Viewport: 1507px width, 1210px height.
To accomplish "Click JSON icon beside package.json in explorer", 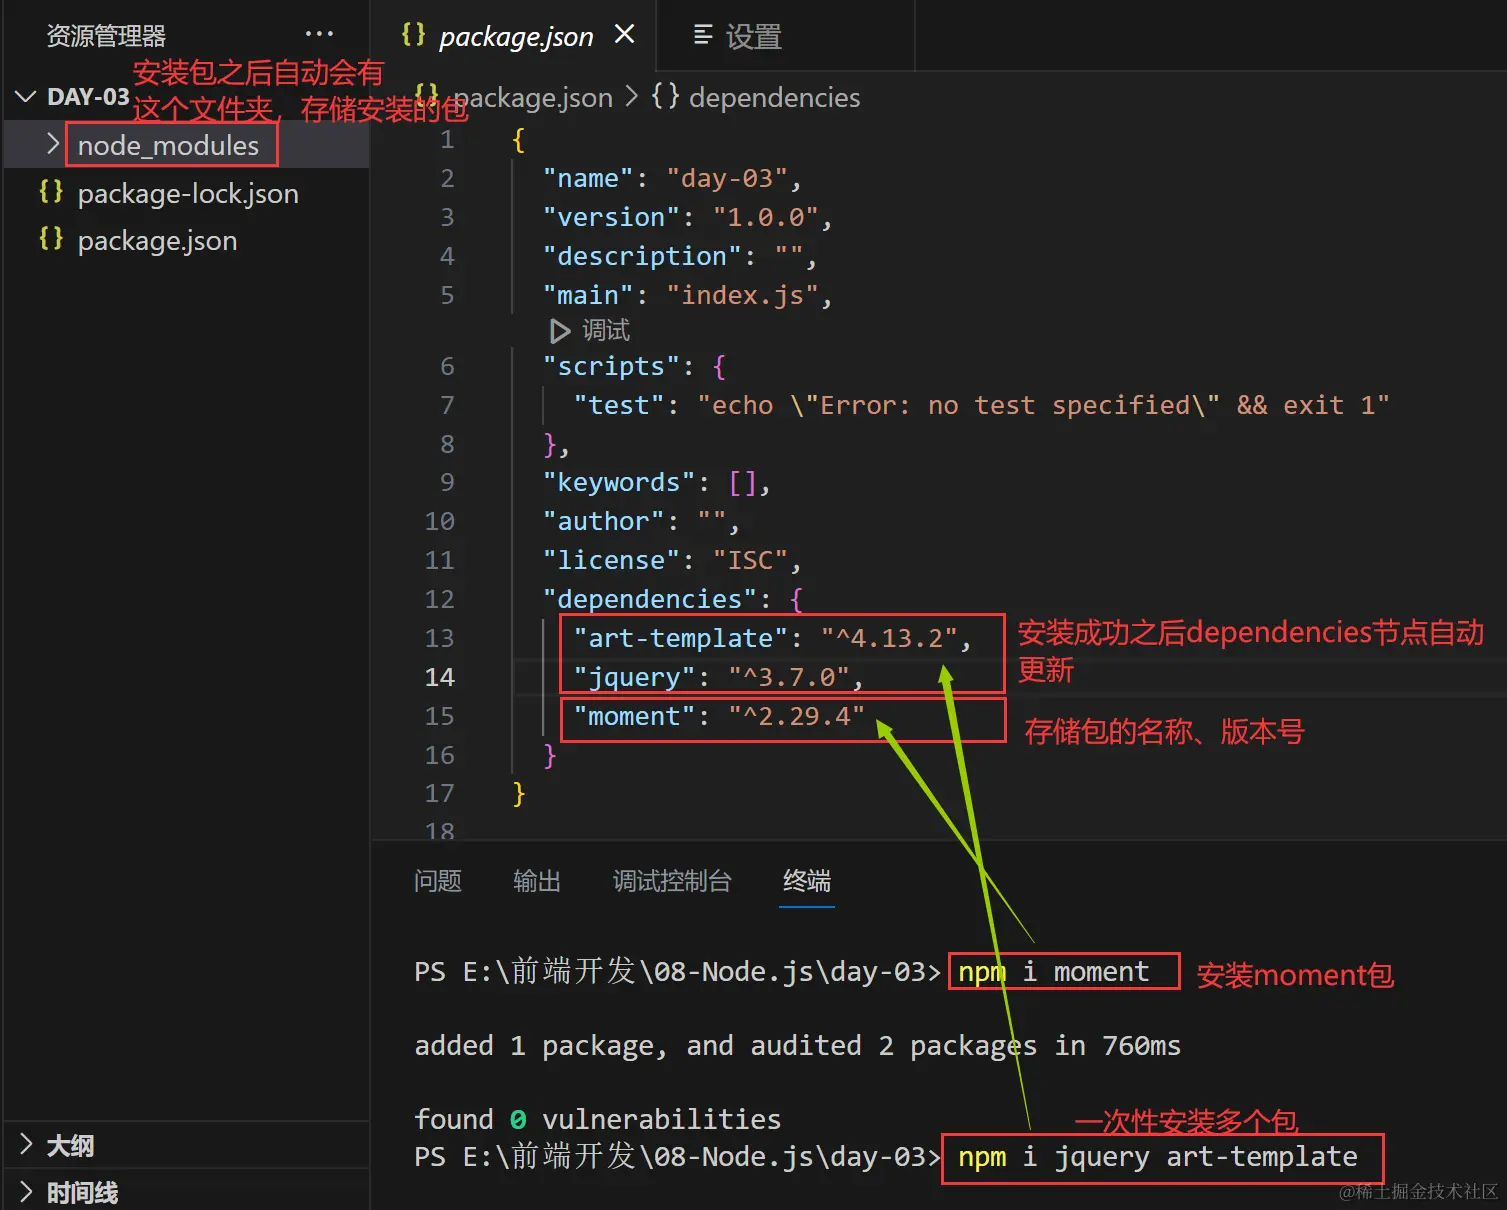I will point(51,240).
